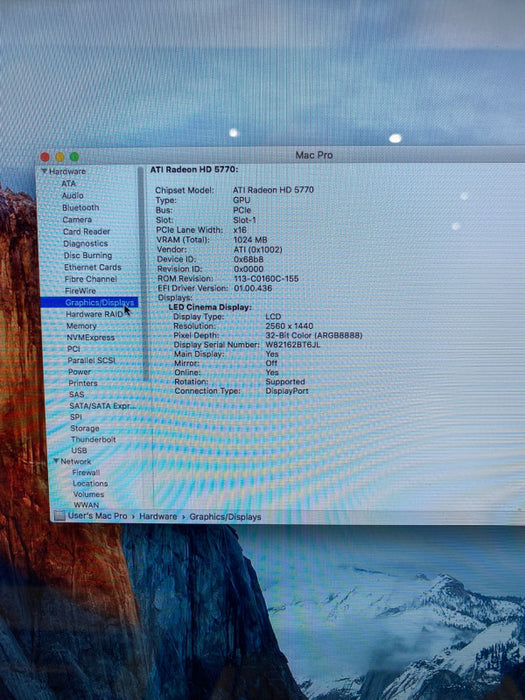The width and height of the screenshot is (525, 700).
Task: Open SATA/SATA Express entry
Action: pyautogui.click(x=102, y=406)
